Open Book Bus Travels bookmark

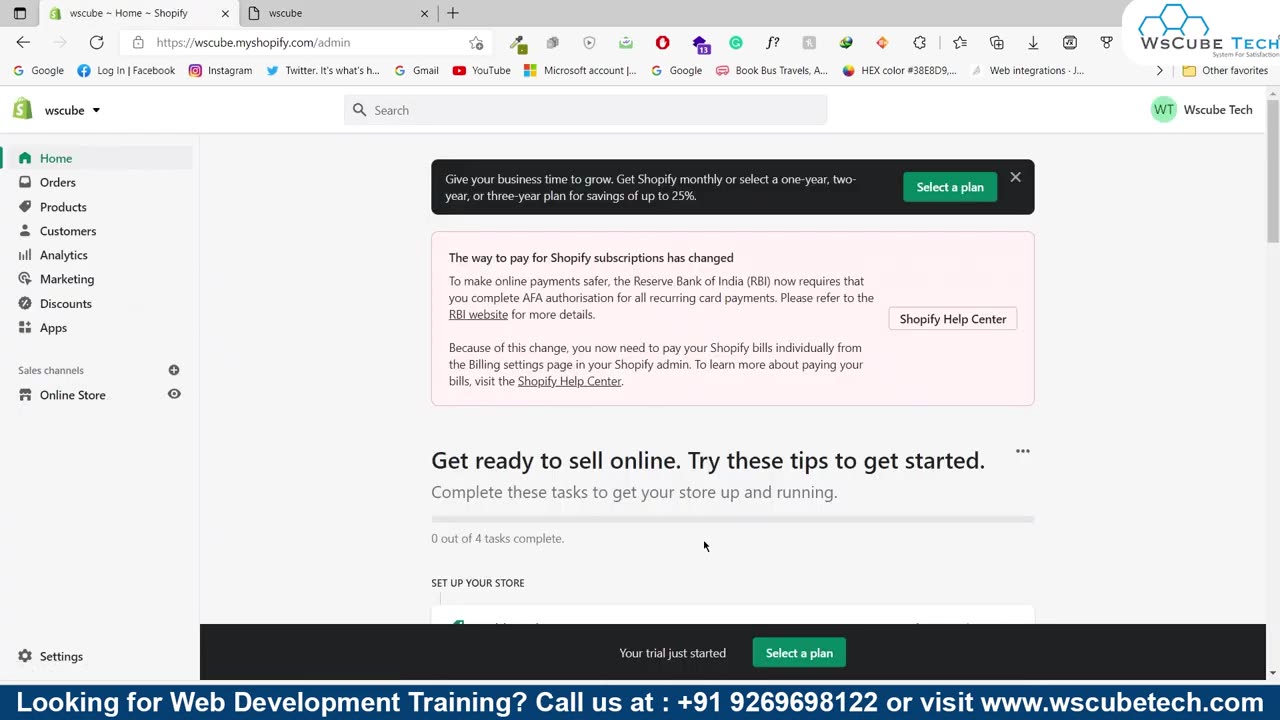pos(771,71)
